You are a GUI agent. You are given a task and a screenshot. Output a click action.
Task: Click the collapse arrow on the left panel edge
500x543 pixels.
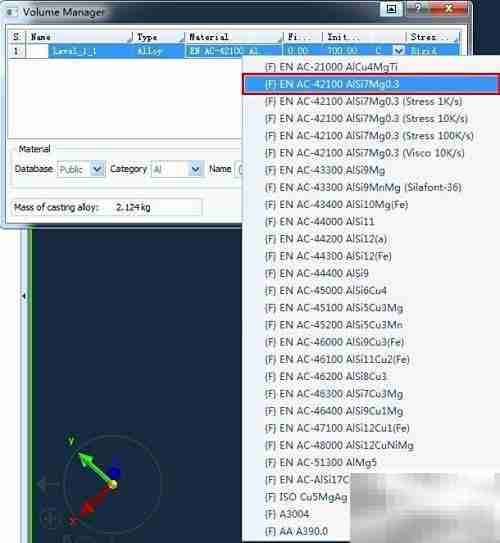(24, 296)
